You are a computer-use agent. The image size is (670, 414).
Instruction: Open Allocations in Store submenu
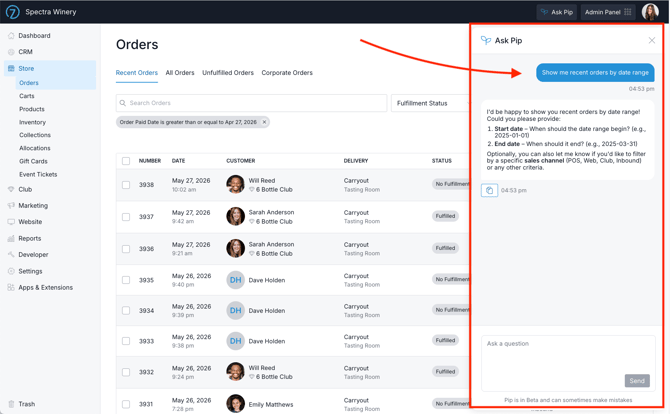[x=35, y=148]
